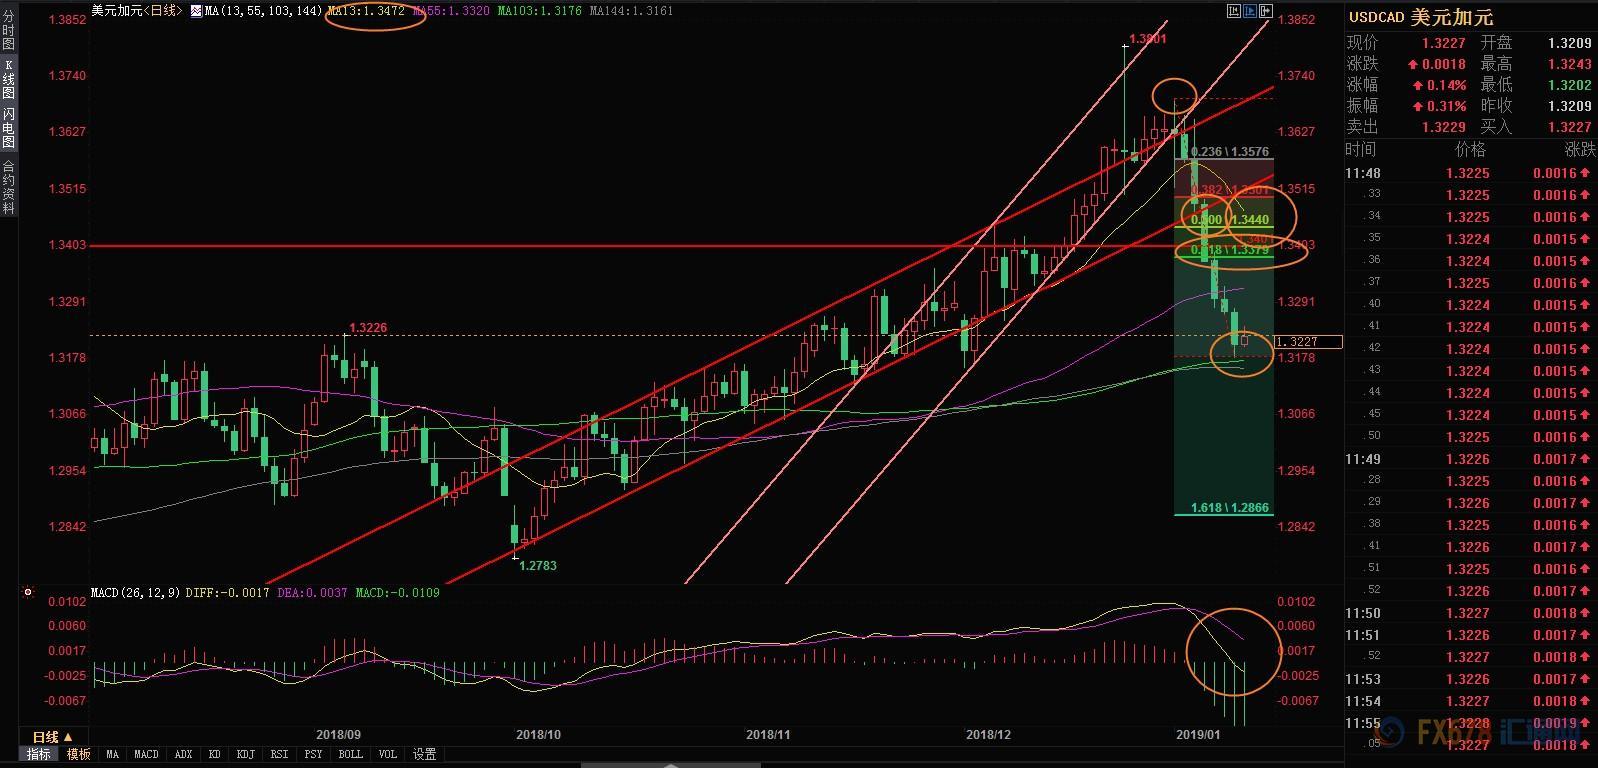Apply the KDJ indicator button

pyautogui.click(x=246, y=754)
